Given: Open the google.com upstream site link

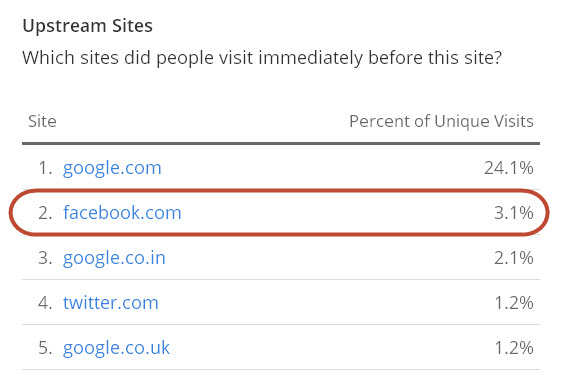Looking at the screenshot, I should pos(112,168).
